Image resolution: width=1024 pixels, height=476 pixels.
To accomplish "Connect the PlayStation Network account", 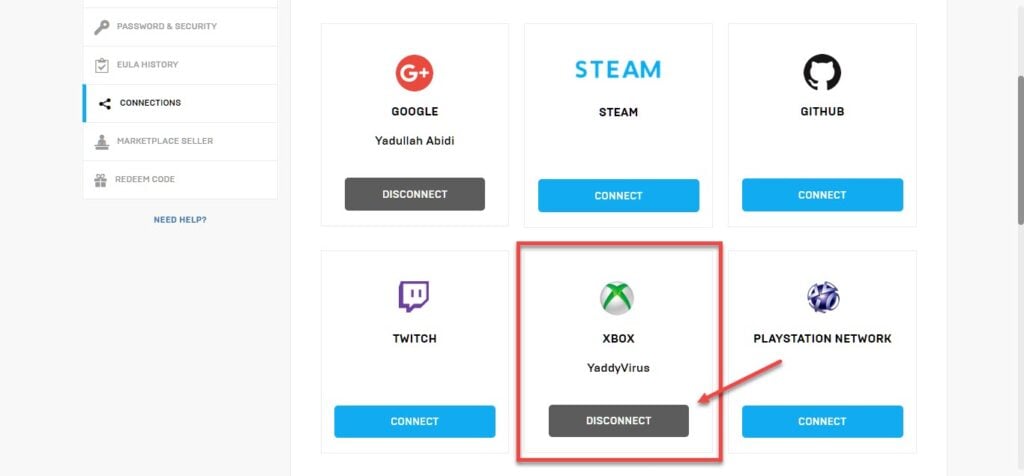I will click(822, 421).
